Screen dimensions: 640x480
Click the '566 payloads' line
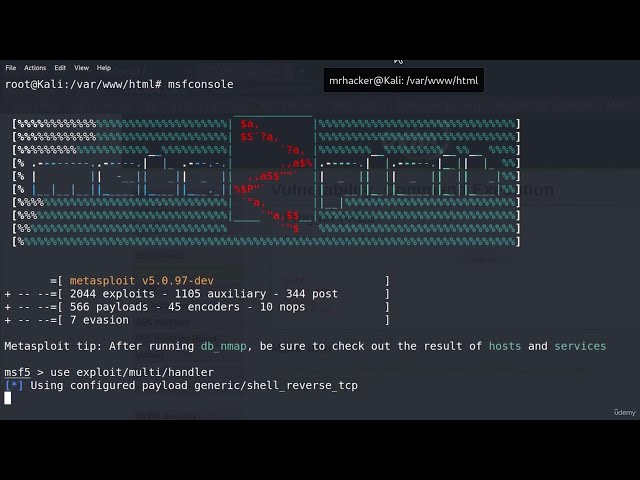click(x=187, y=307)
